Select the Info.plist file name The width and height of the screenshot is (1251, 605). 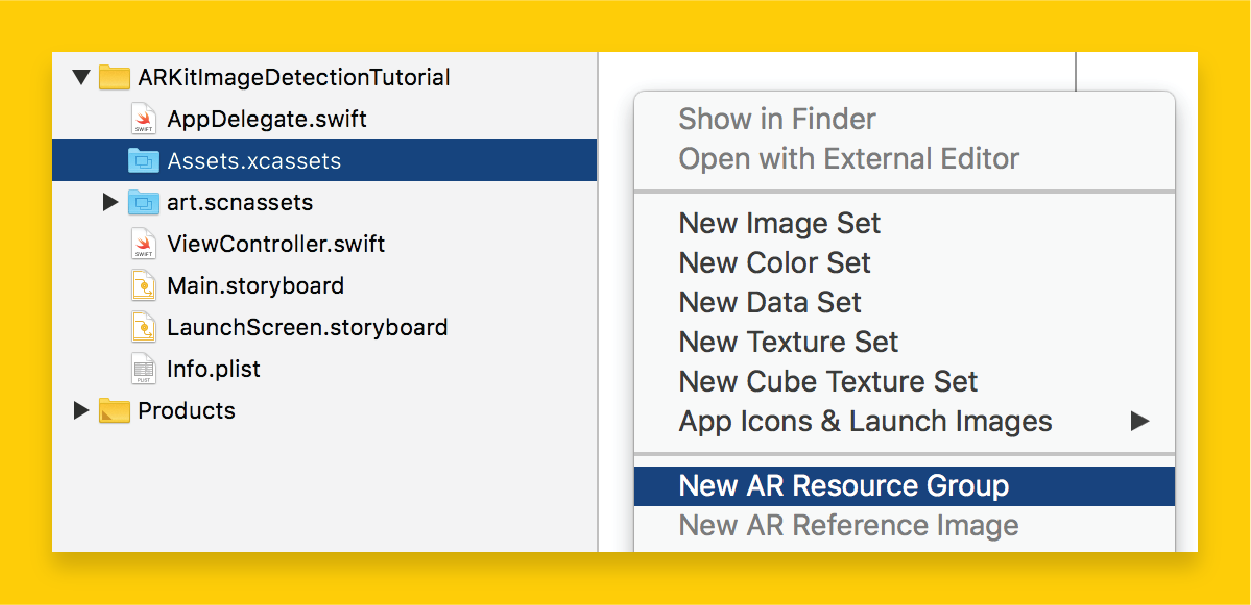[x=214, y=369]
